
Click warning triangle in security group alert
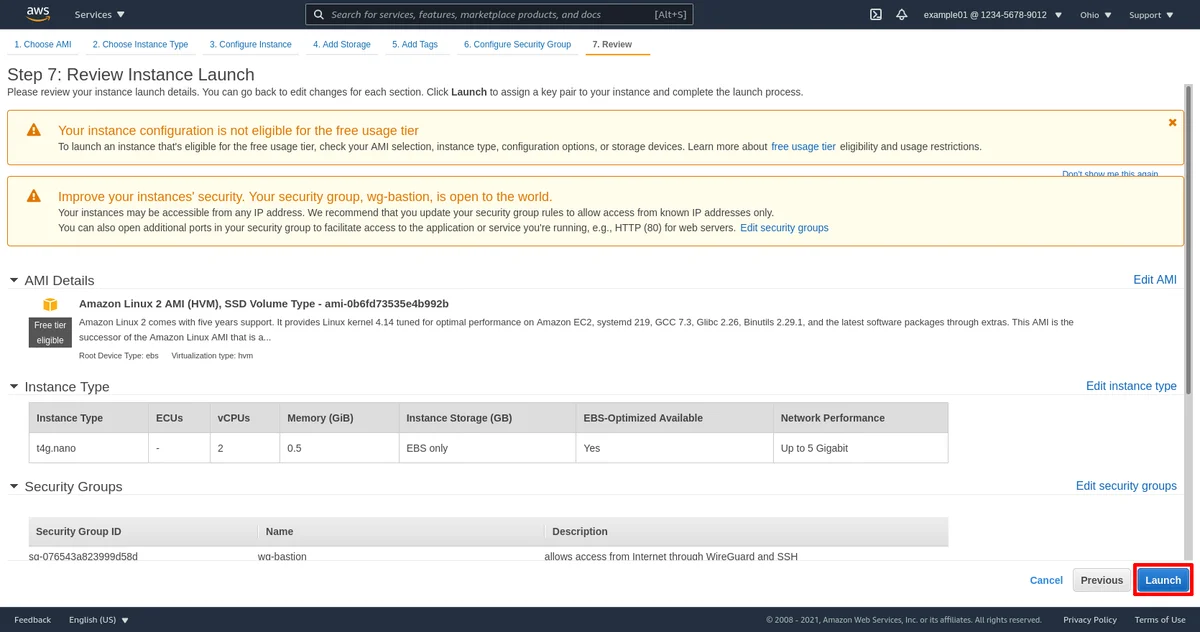[x=34, y=196]
